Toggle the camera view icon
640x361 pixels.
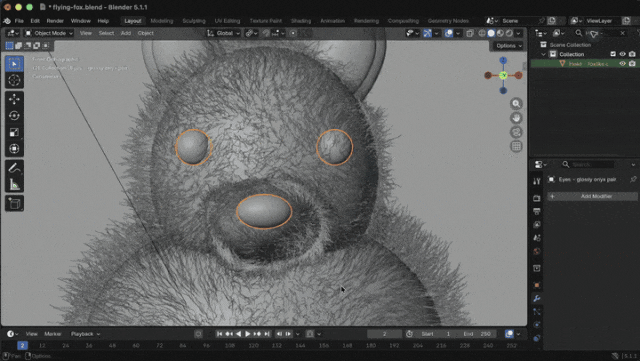tap(516, 132)
